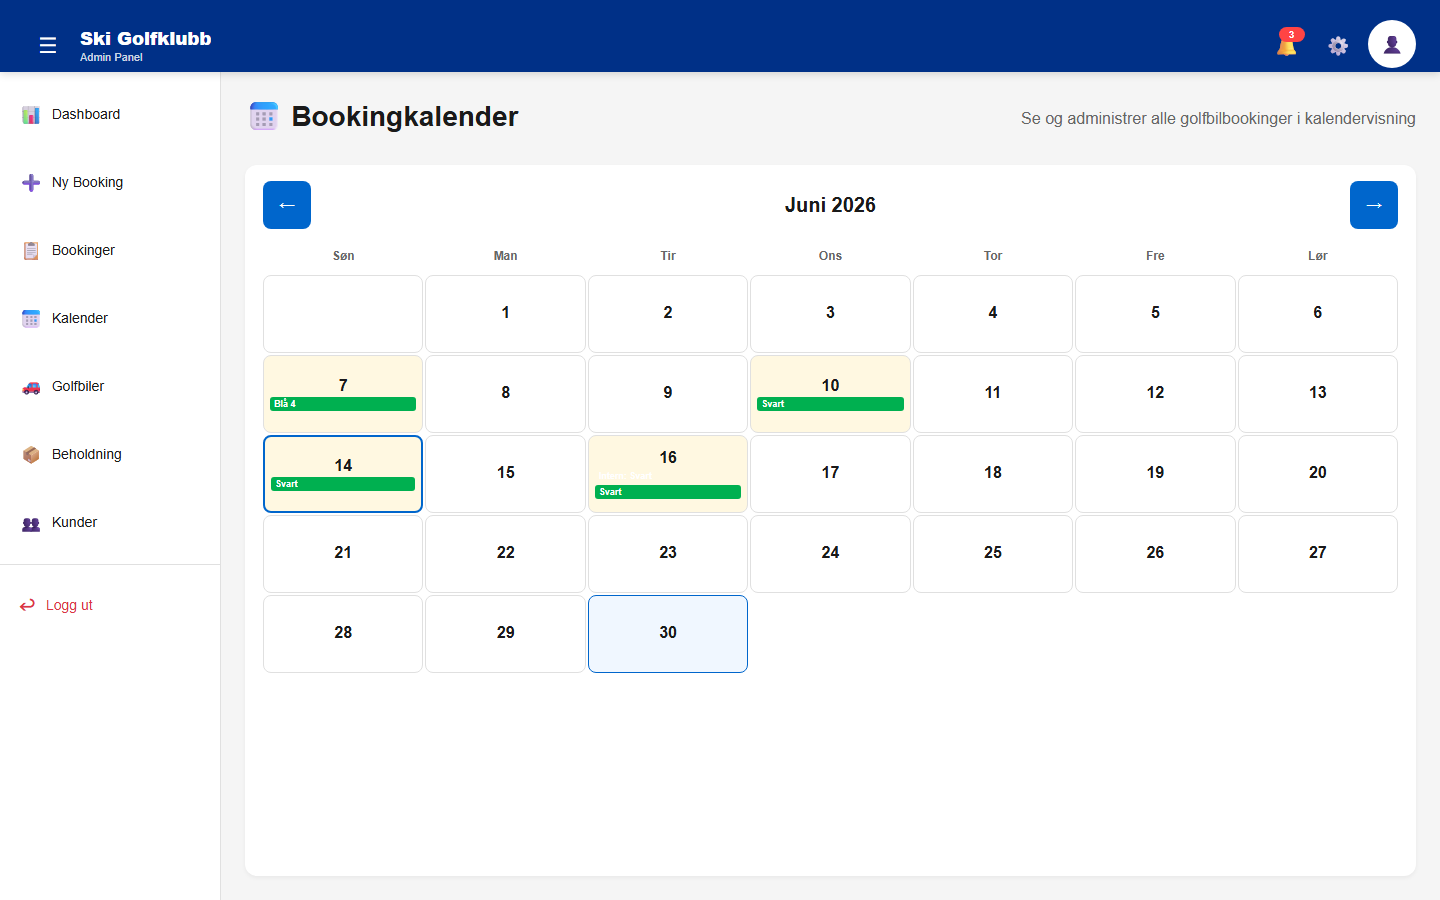The height and width of the screenshot is (900, 1440).
Task: Click the Golfbiler car icon
Action: [x=31, y=387]
